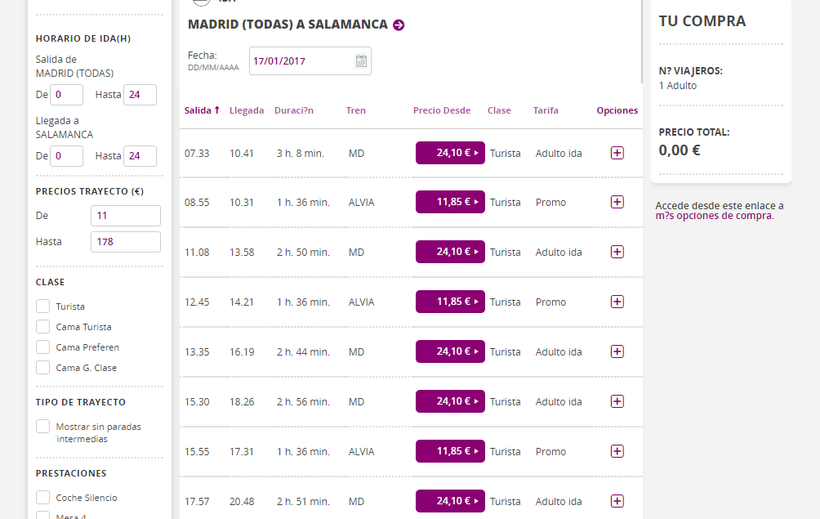Click arrow icon next to Madrid-Salamanca heading
Viewport: 820px width, 519px height.
(x=399, y=25)
